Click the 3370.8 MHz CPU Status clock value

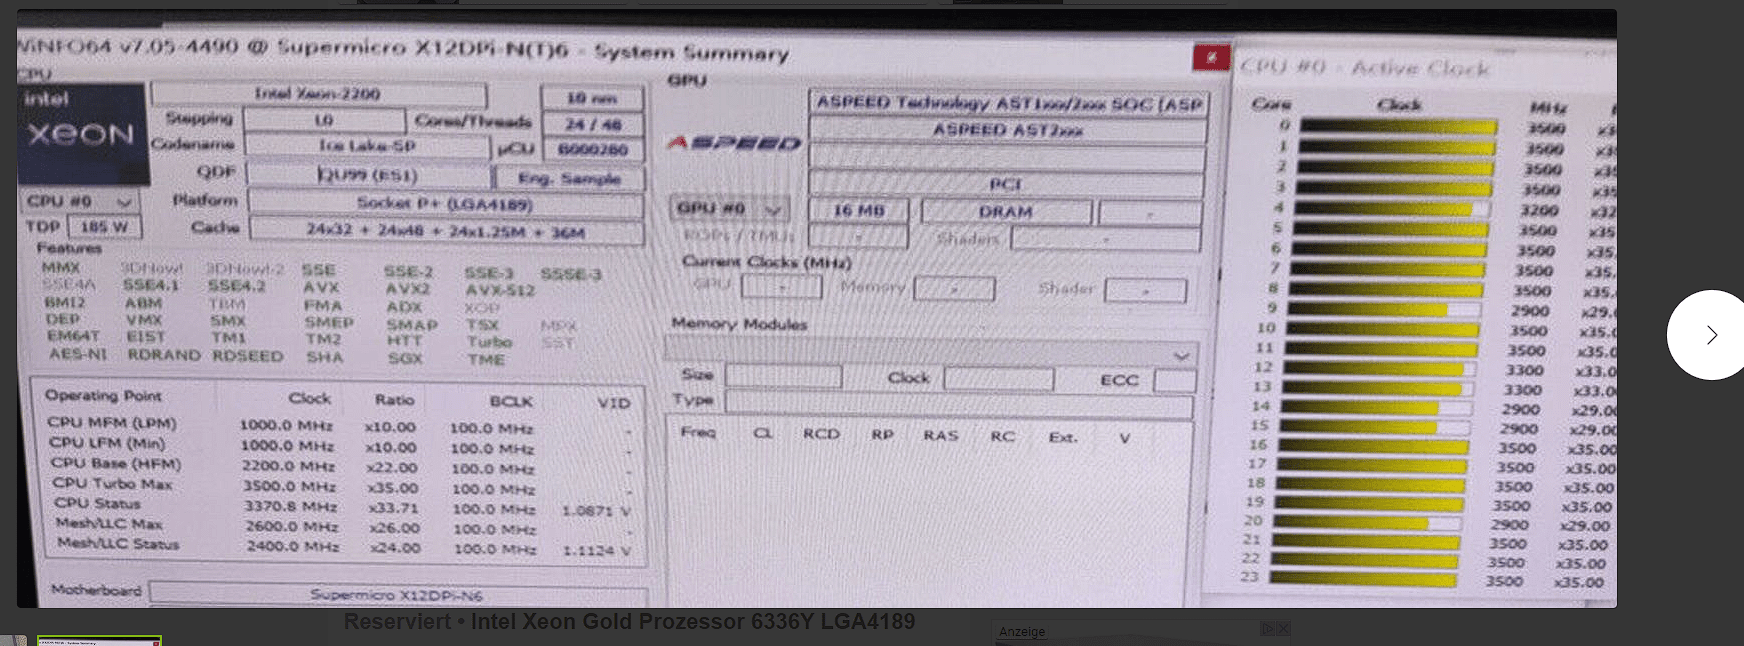[290, 506]
